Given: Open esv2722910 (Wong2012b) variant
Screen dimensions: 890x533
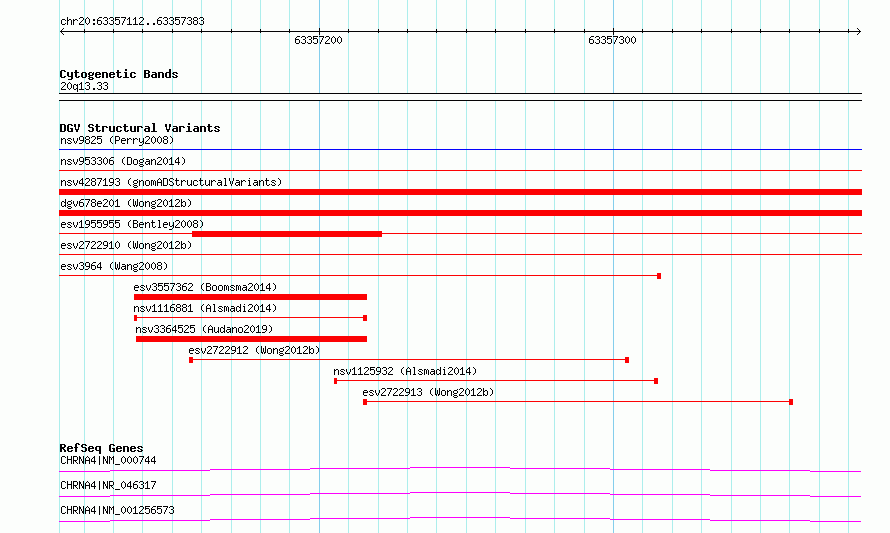Looking at the screenshot, I should point(126,245).
